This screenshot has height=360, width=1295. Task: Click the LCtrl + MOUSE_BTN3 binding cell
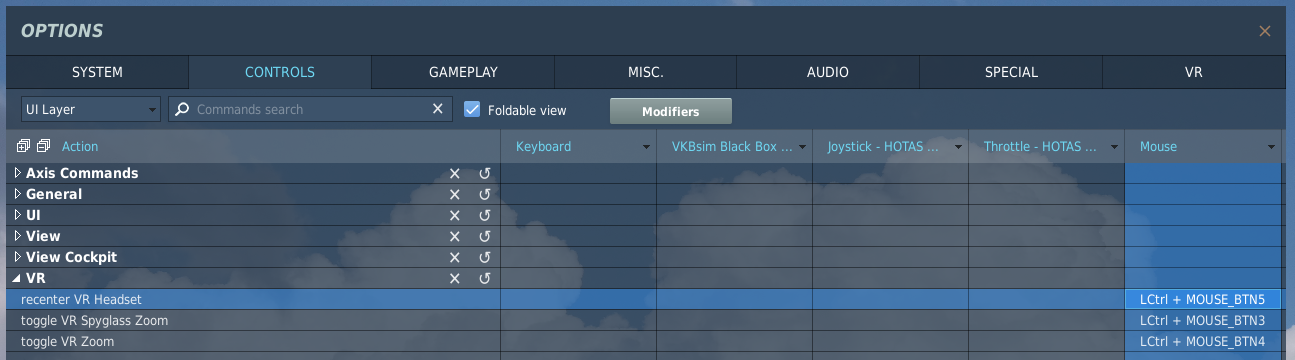1203,320
